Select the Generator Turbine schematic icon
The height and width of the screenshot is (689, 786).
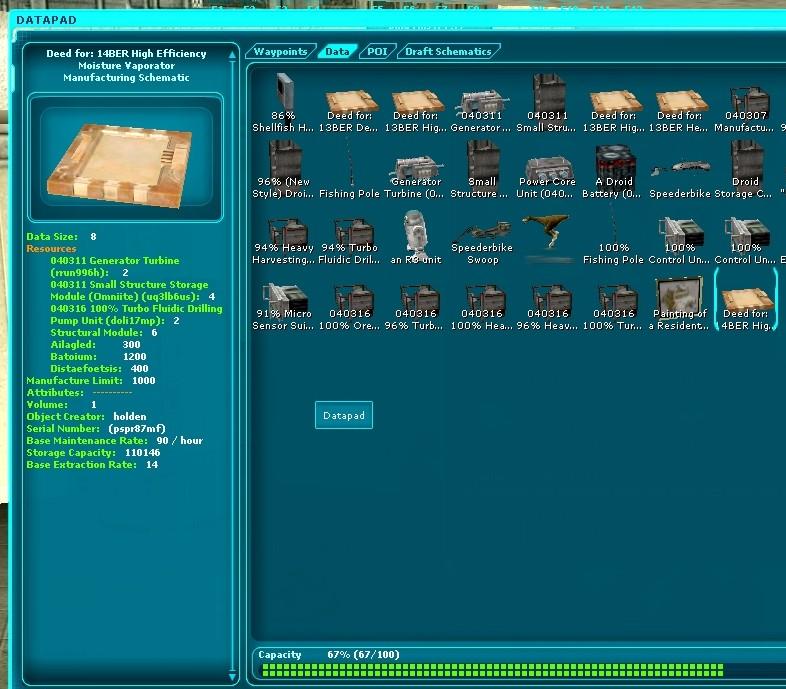tap(416, 165)
